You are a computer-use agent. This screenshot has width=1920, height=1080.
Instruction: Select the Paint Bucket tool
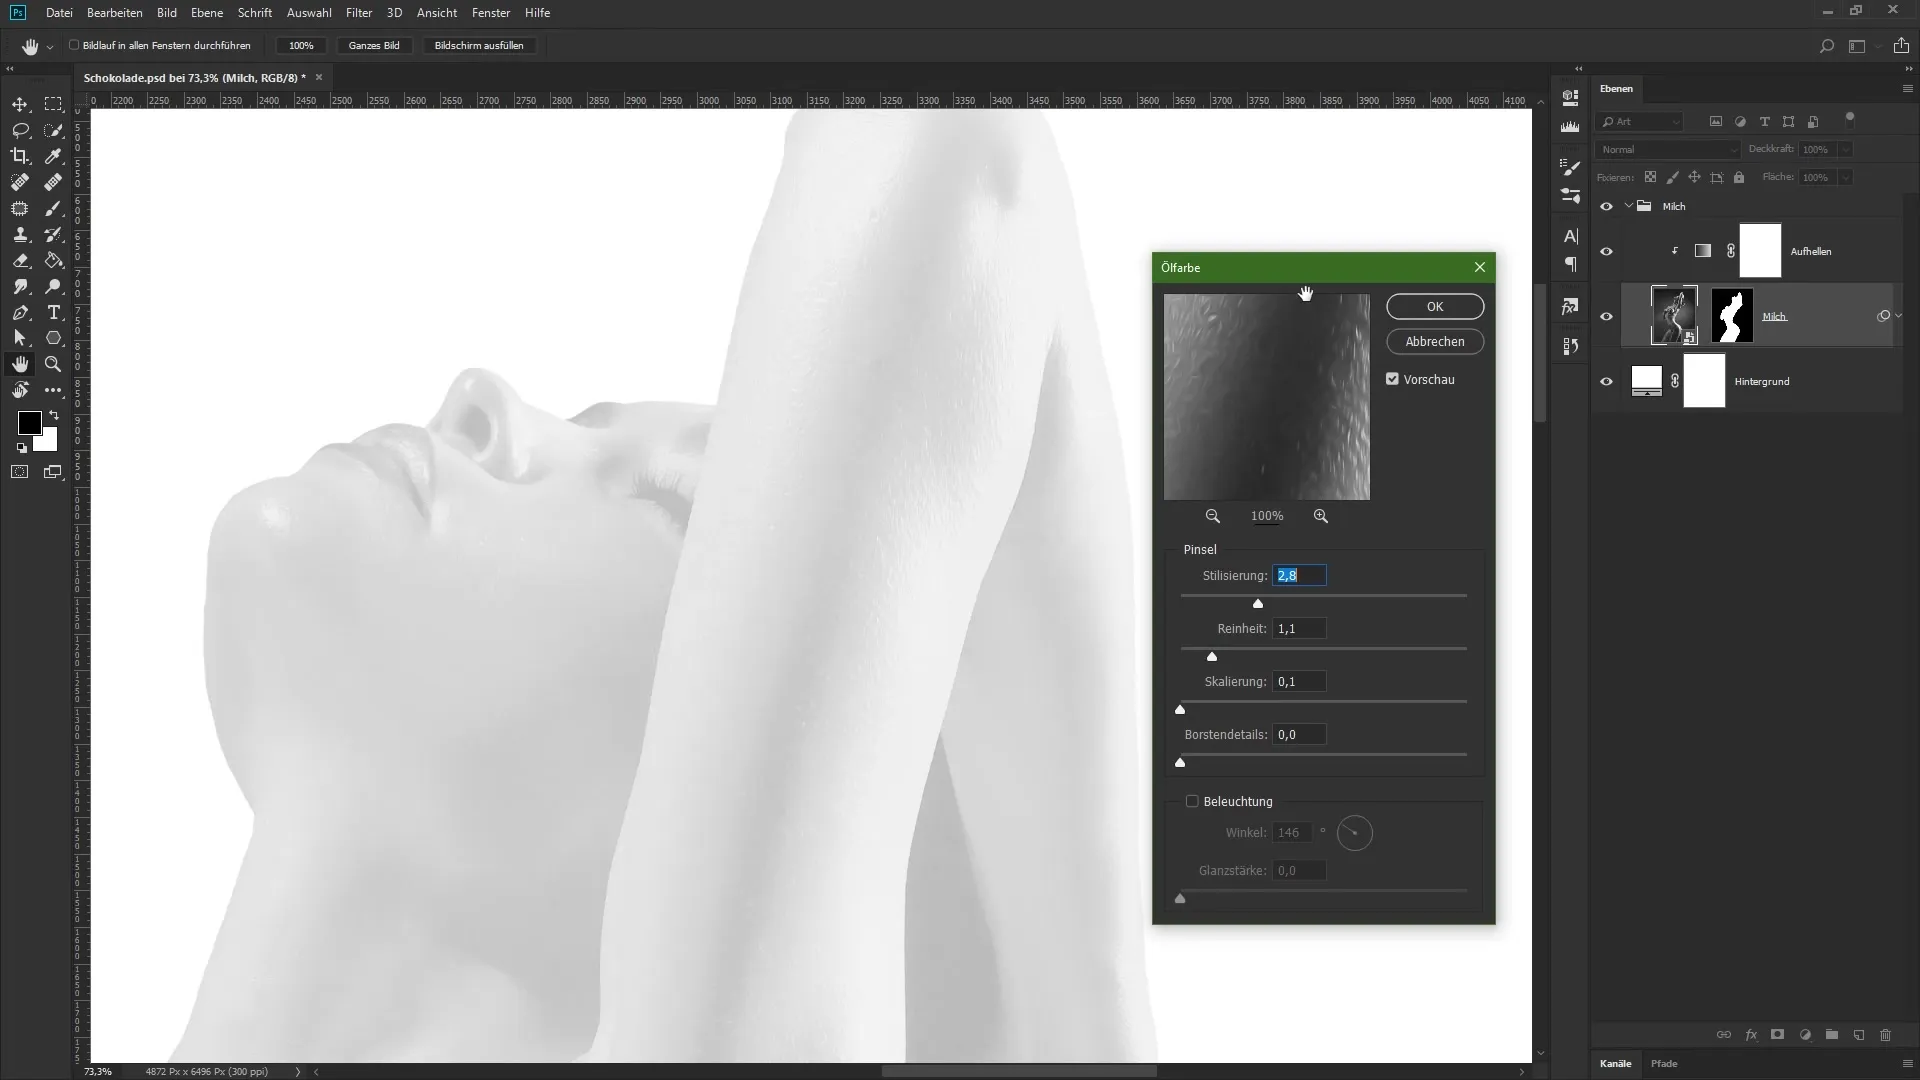coord(53,260)
